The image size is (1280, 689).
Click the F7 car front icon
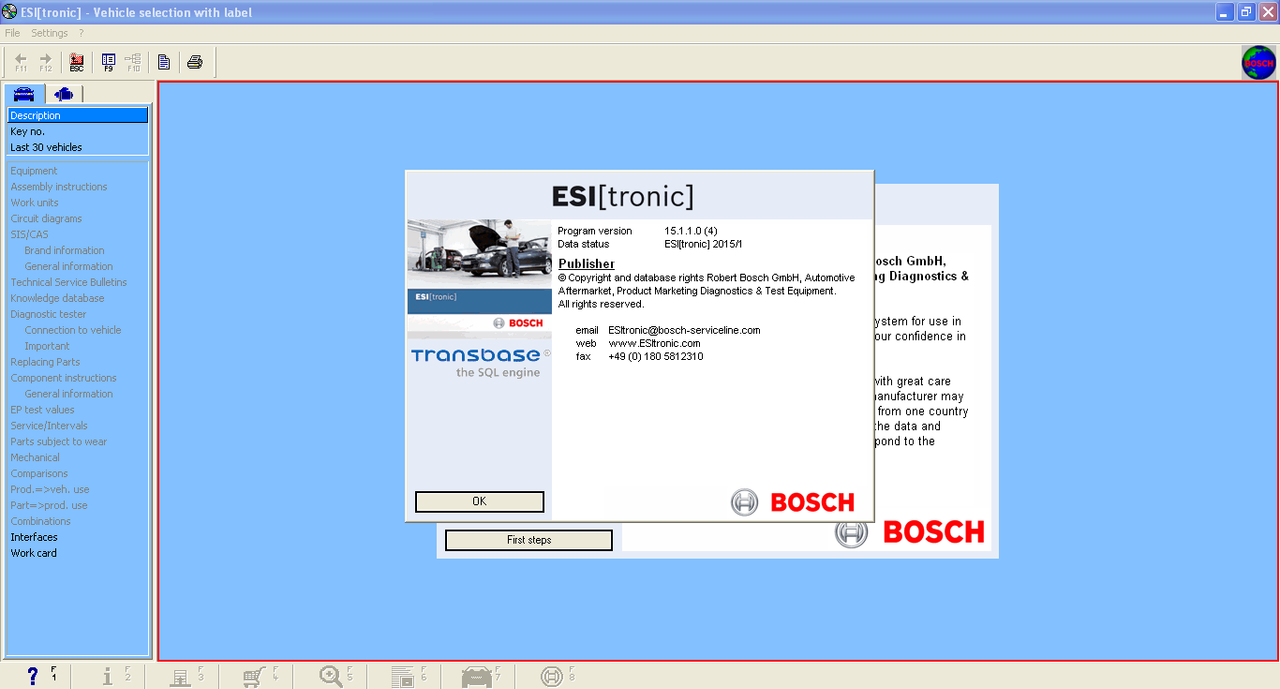coord(477,677)
